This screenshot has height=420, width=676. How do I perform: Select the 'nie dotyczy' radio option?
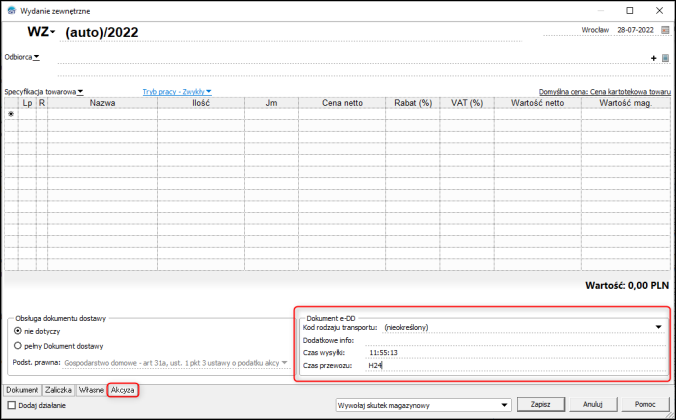[x=18, y=331]
